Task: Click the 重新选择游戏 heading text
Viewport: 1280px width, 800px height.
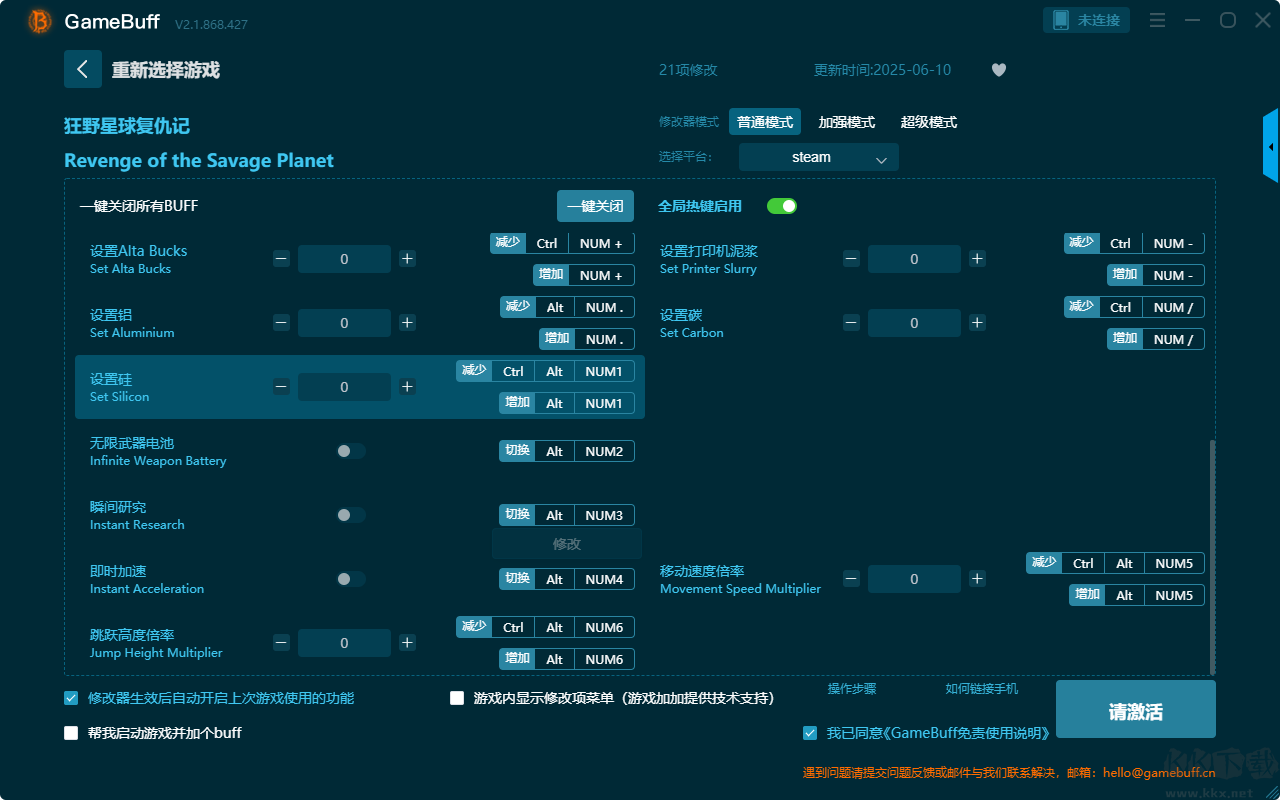Action: 166,70
